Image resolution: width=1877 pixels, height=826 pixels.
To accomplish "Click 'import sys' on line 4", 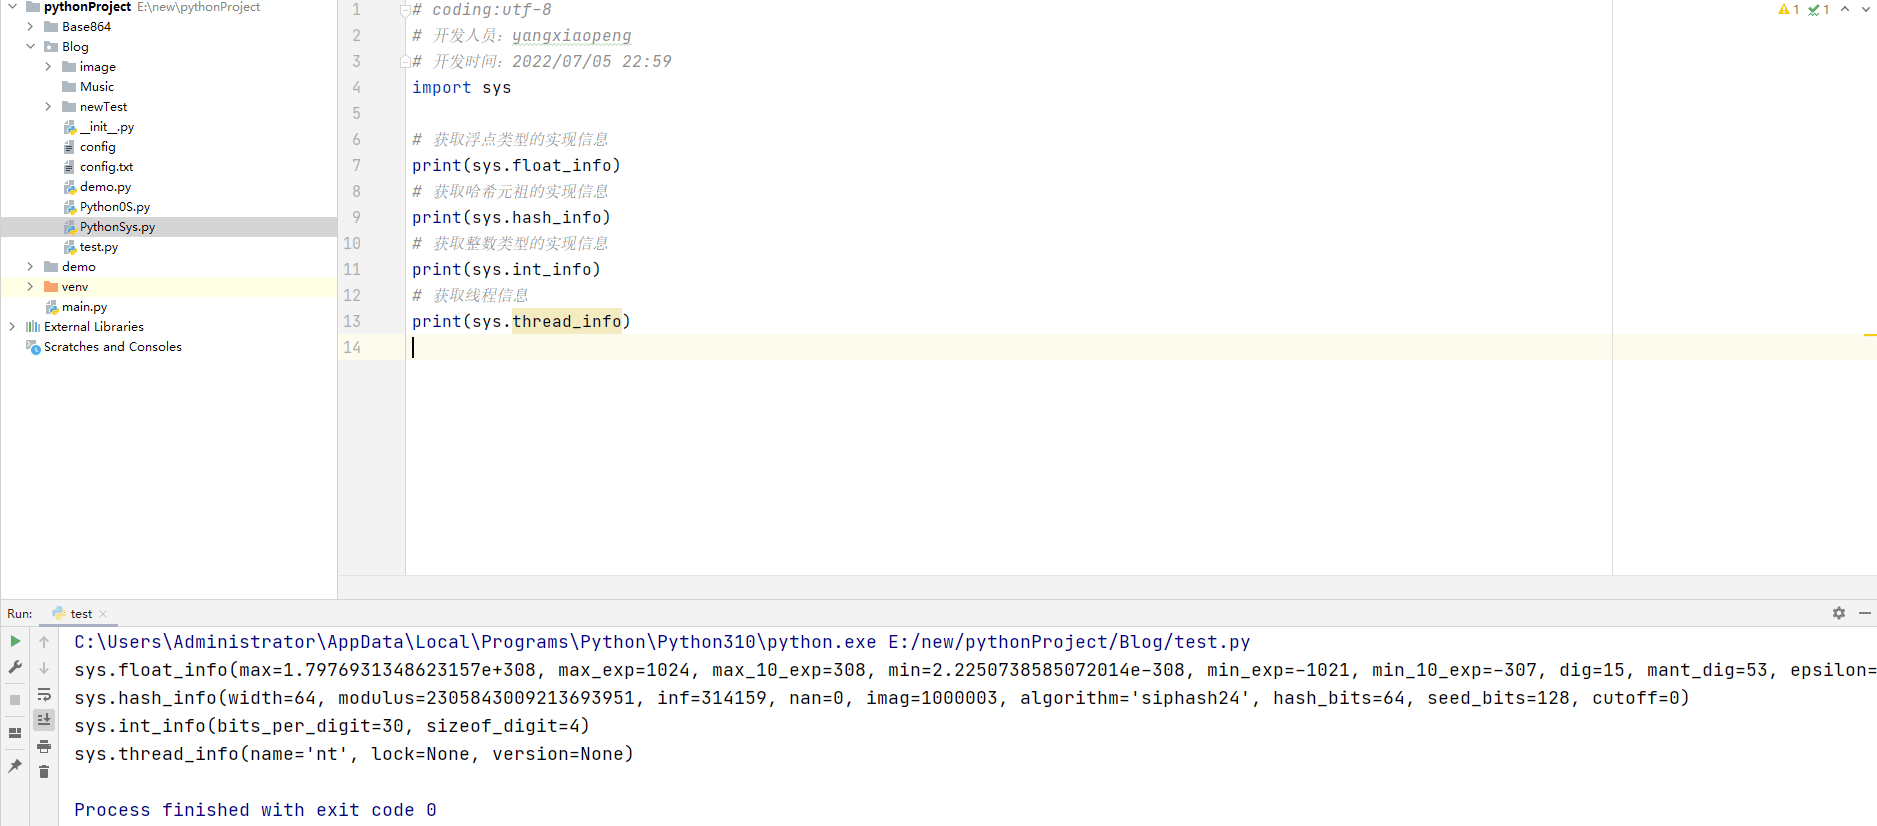I will 461,88.
